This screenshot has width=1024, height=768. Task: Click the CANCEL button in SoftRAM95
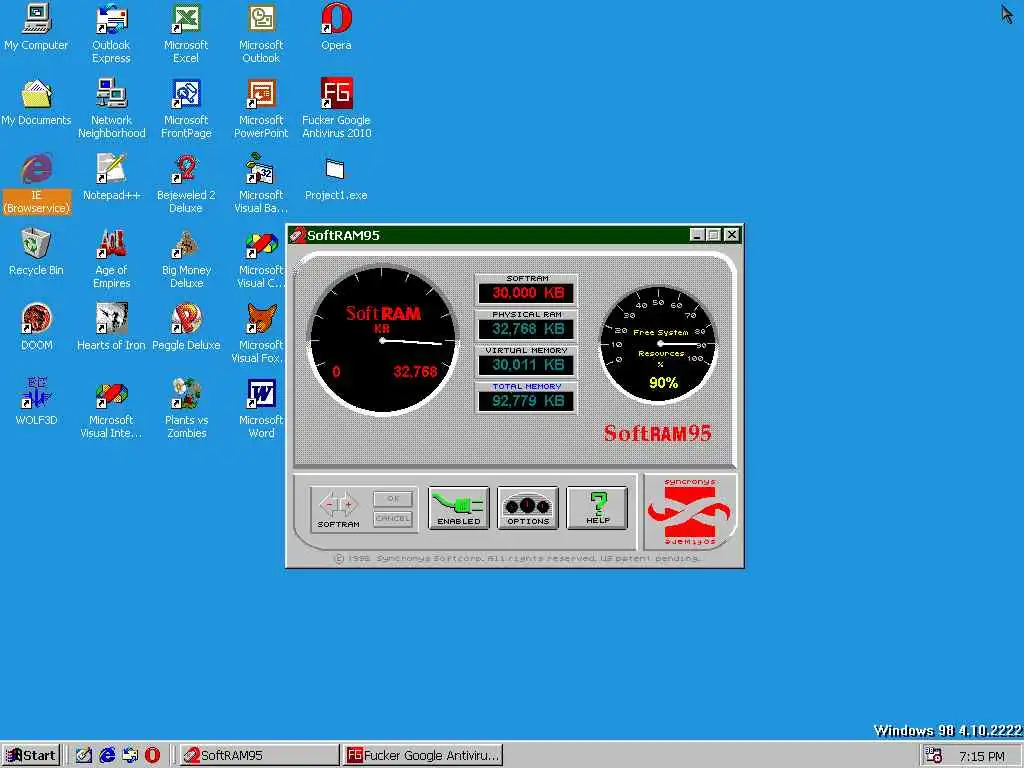coord(393,519)
